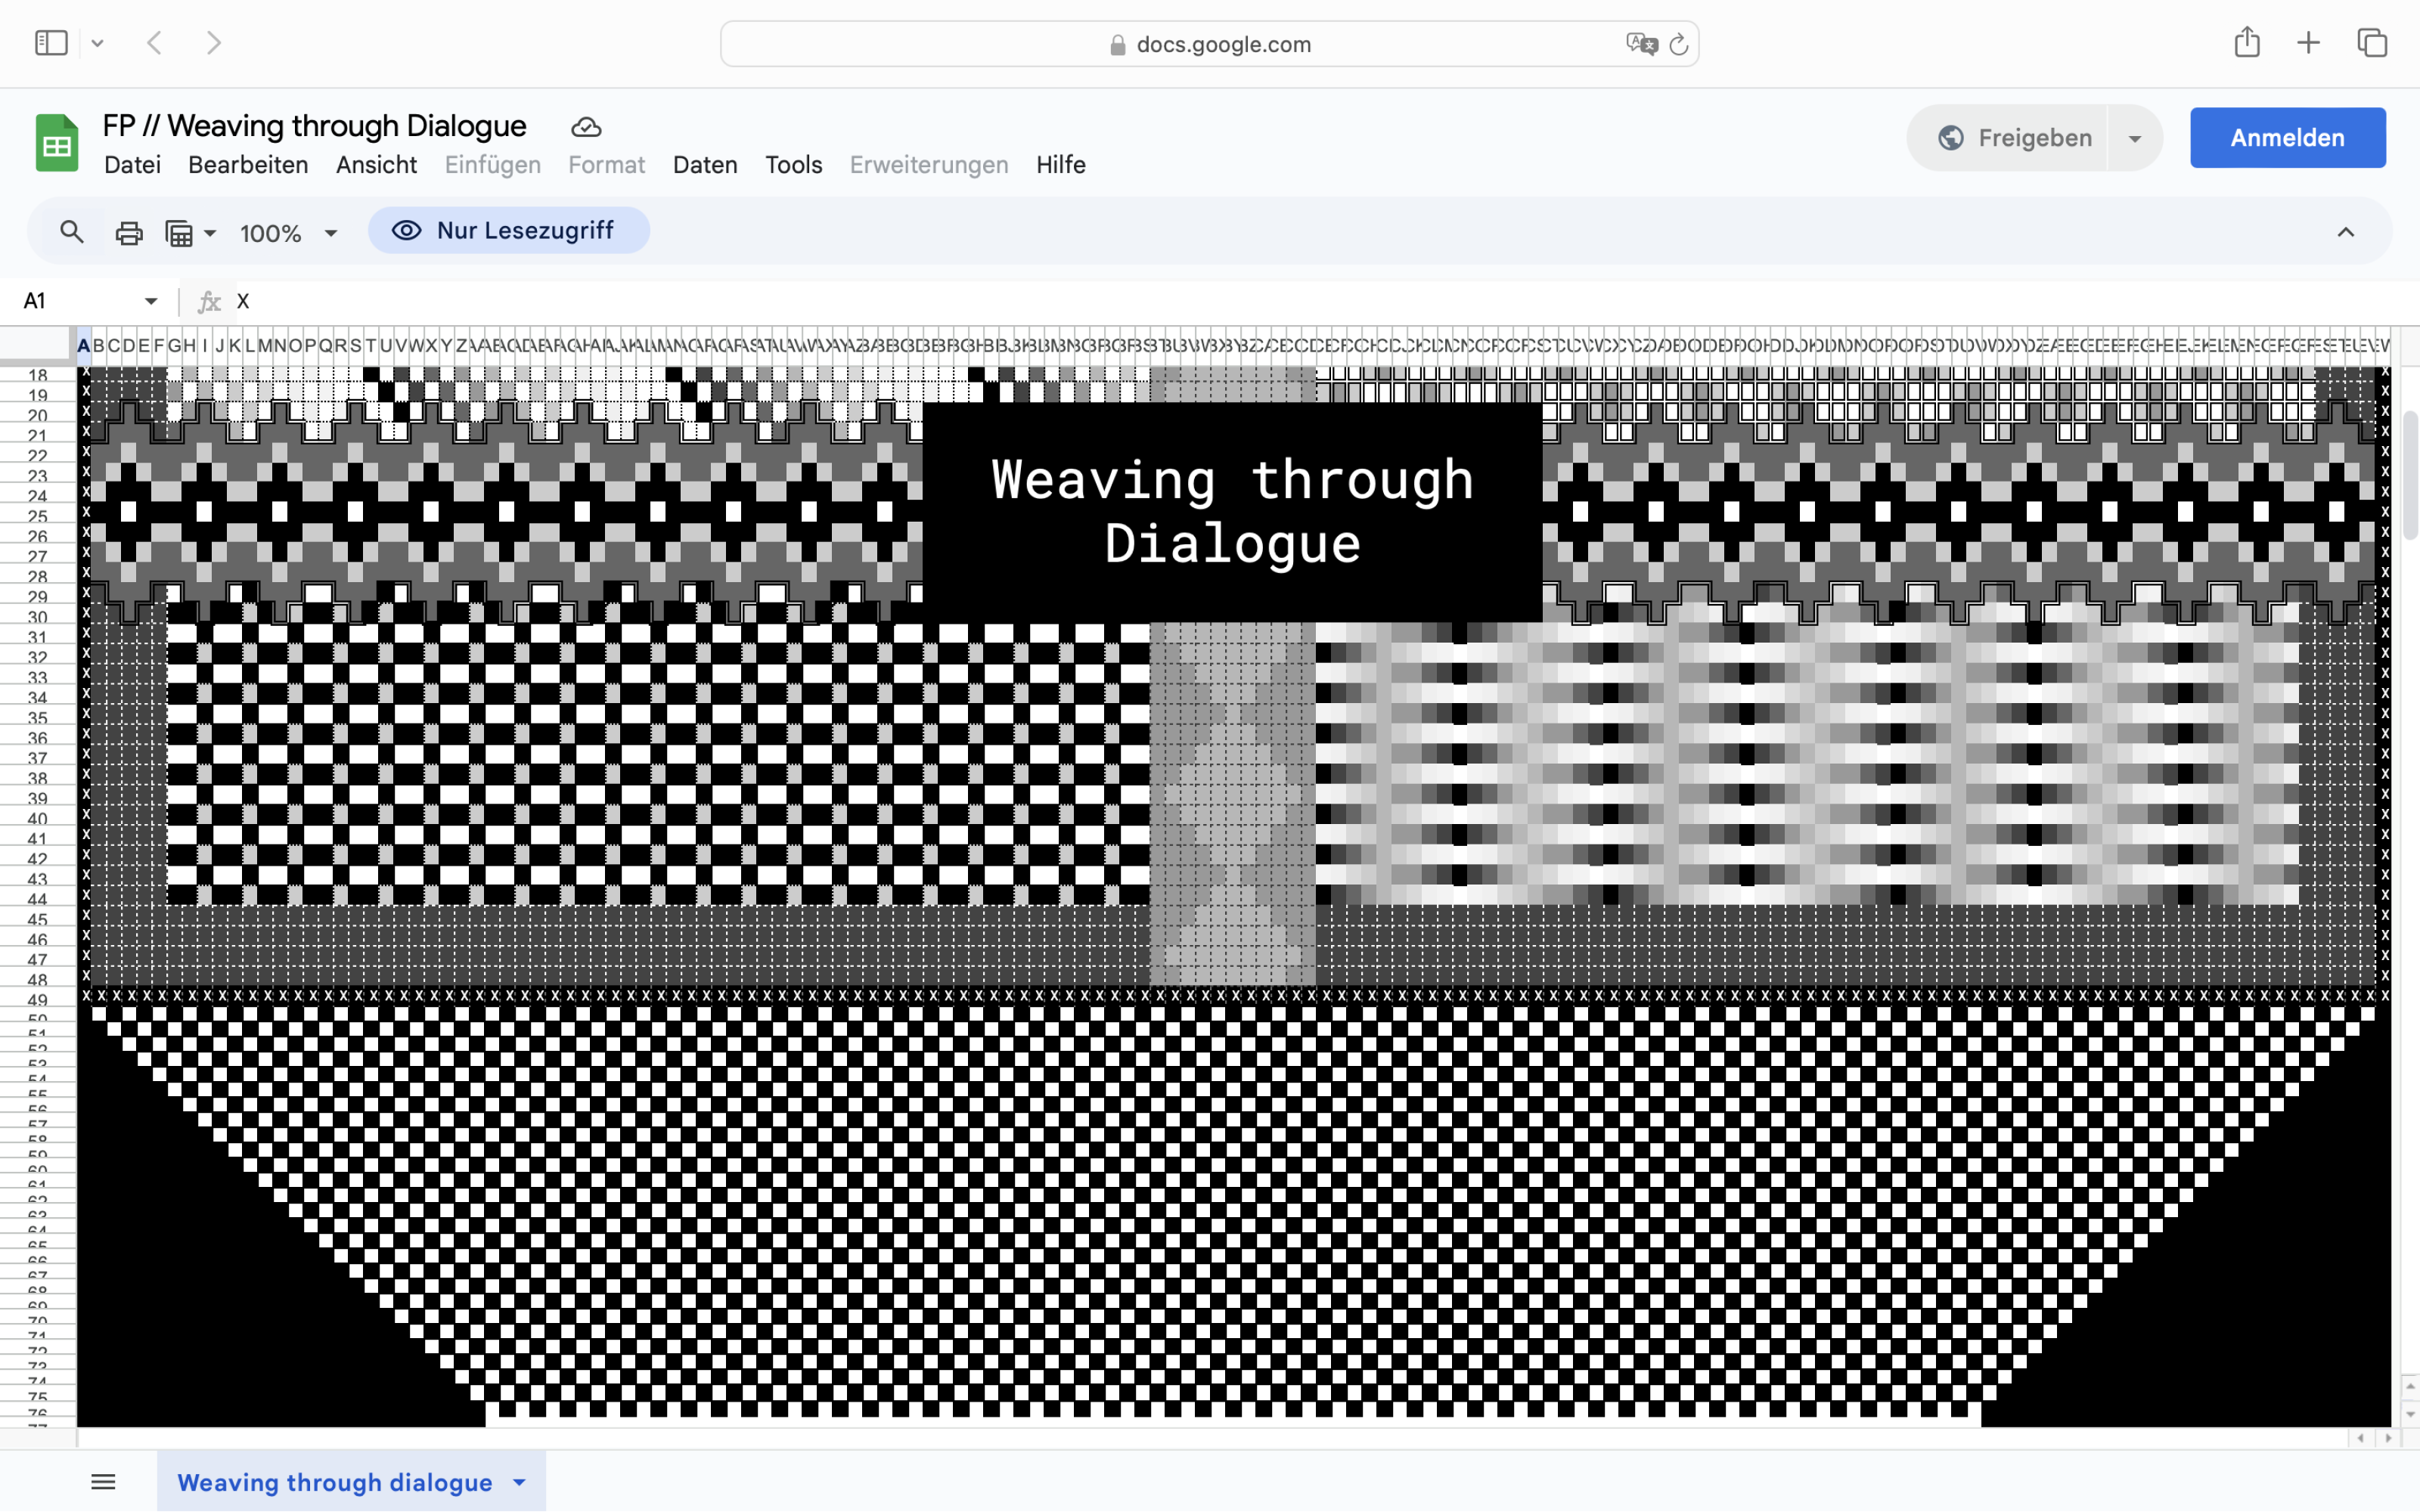The height and width of the screenshot is (1512, 2420).
Task: Click the browser page reload icon
Action: pos(1679,44)
